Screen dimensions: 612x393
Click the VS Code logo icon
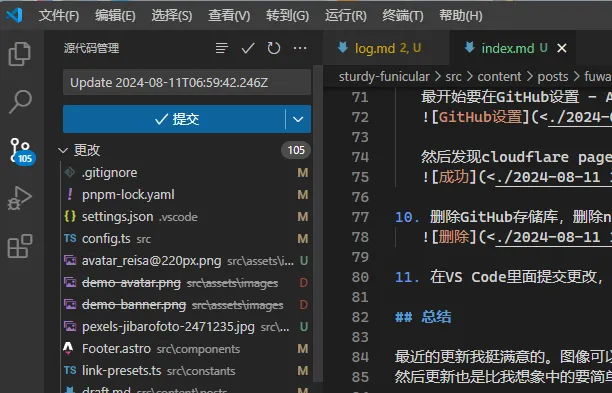pyautogui.click(x=14, y=15)
